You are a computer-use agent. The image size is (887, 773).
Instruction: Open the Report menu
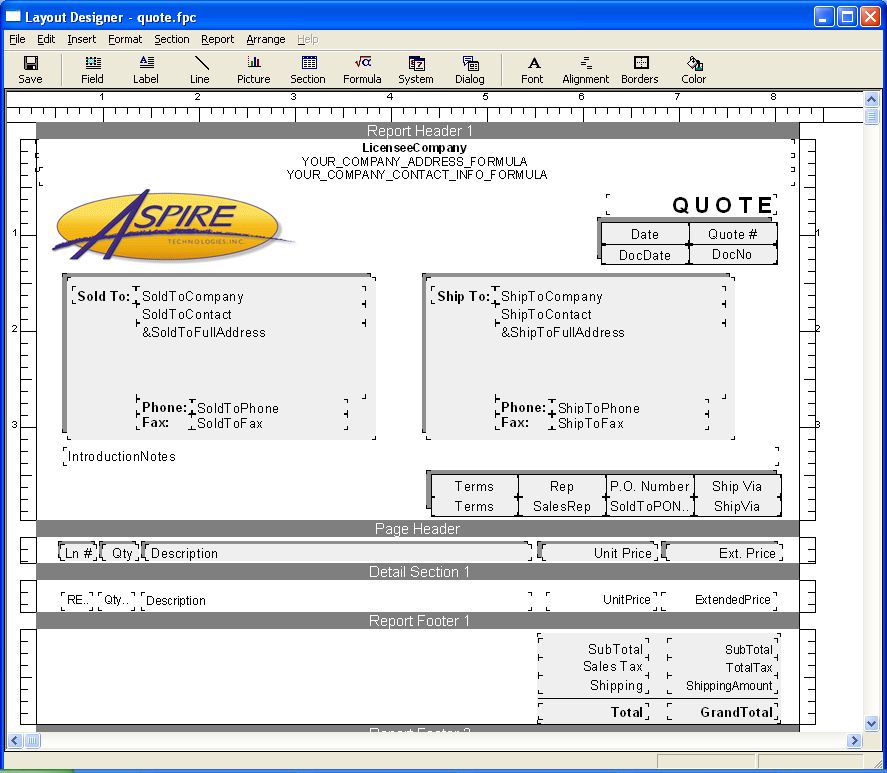pyautogui.click(x=217, y=40)
